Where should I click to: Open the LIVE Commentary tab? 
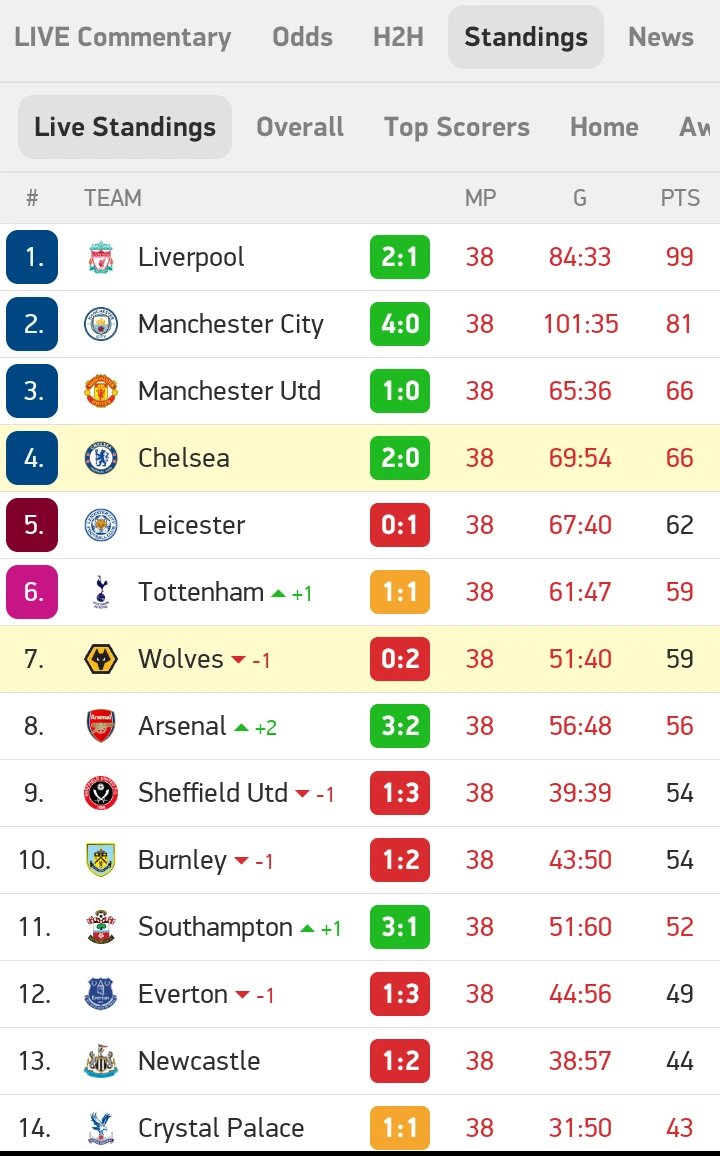tap(122, 37)
